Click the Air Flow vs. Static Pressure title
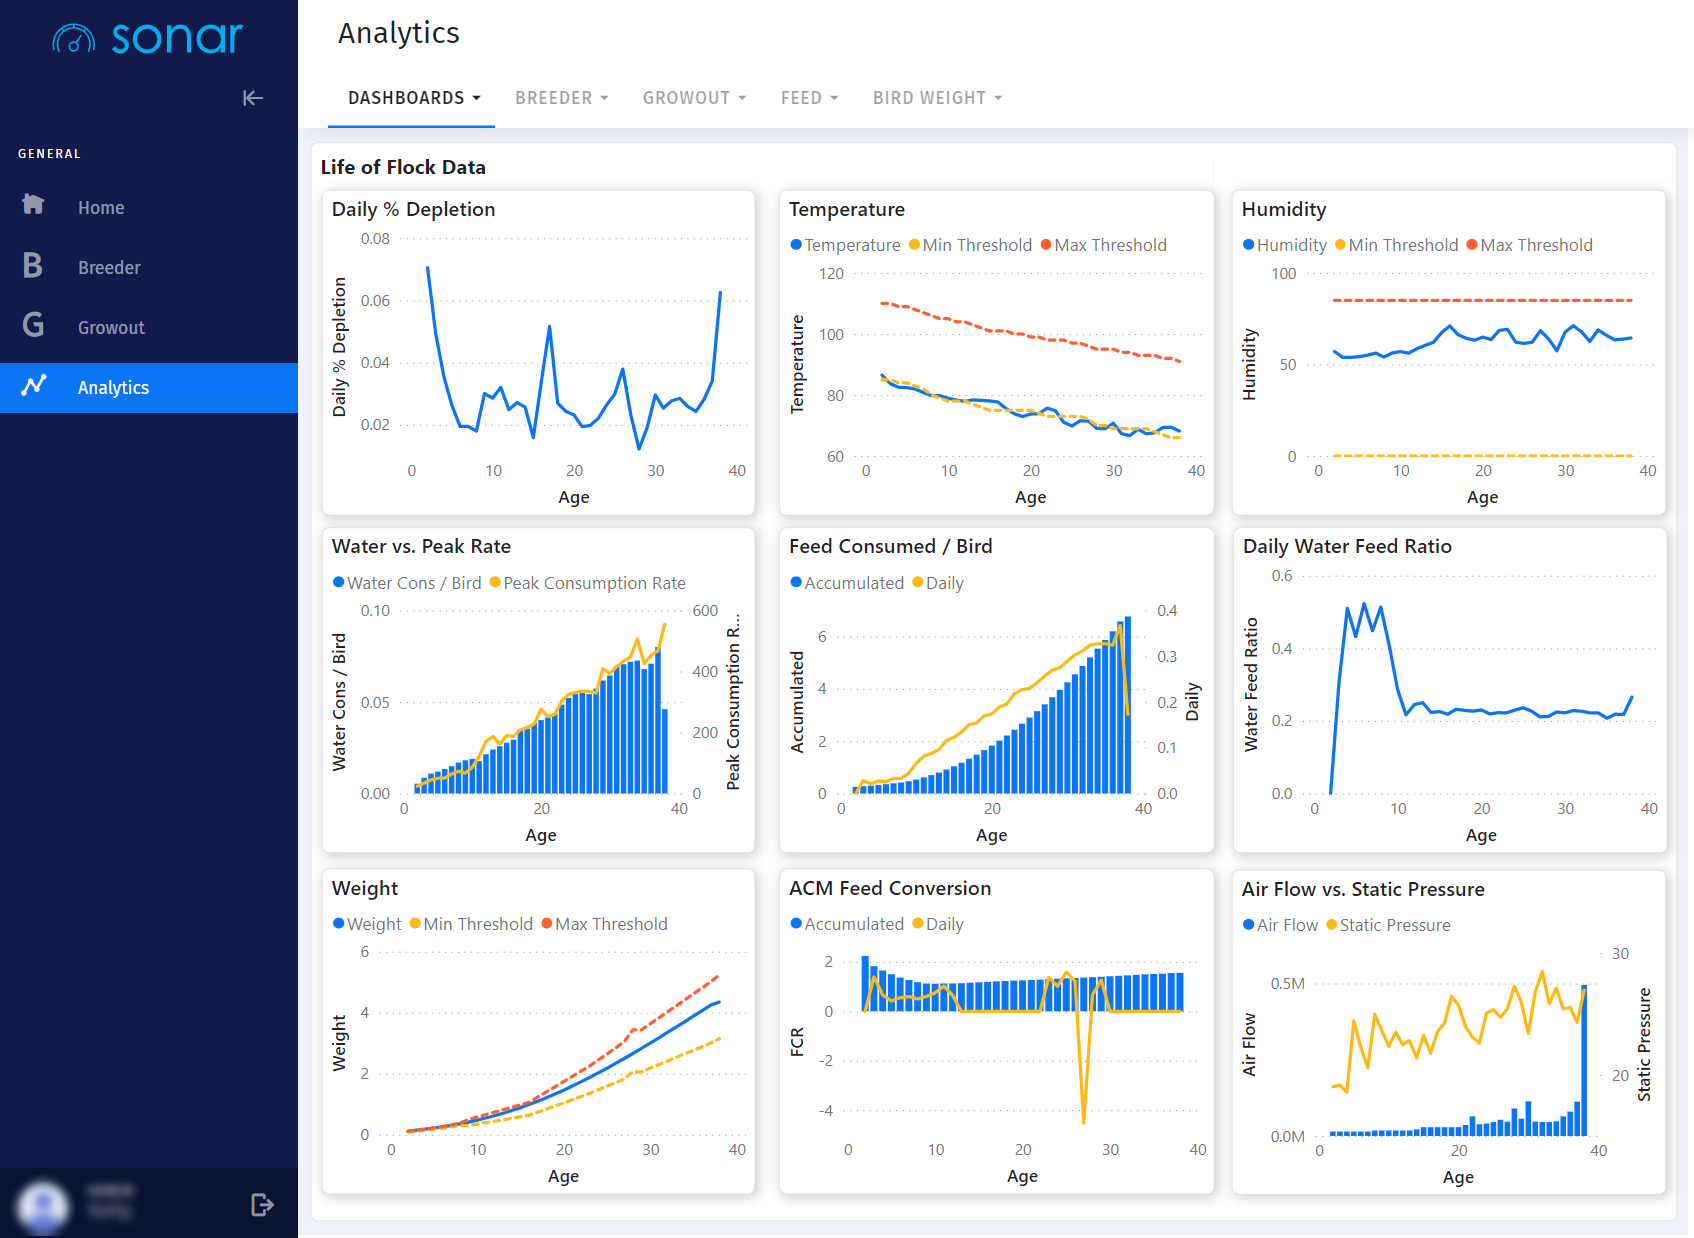The width and height of the screenshot is (1694, 1238). click(x=1363, y=889)
